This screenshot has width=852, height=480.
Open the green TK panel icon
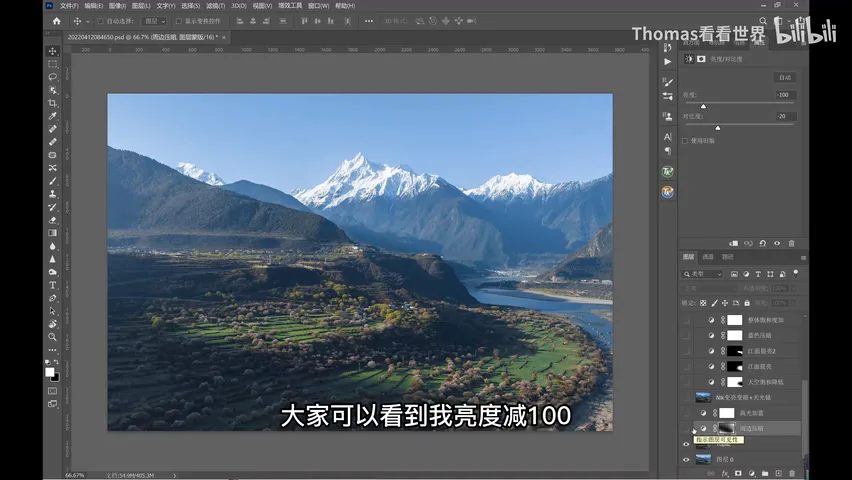(x=668, y=172)
